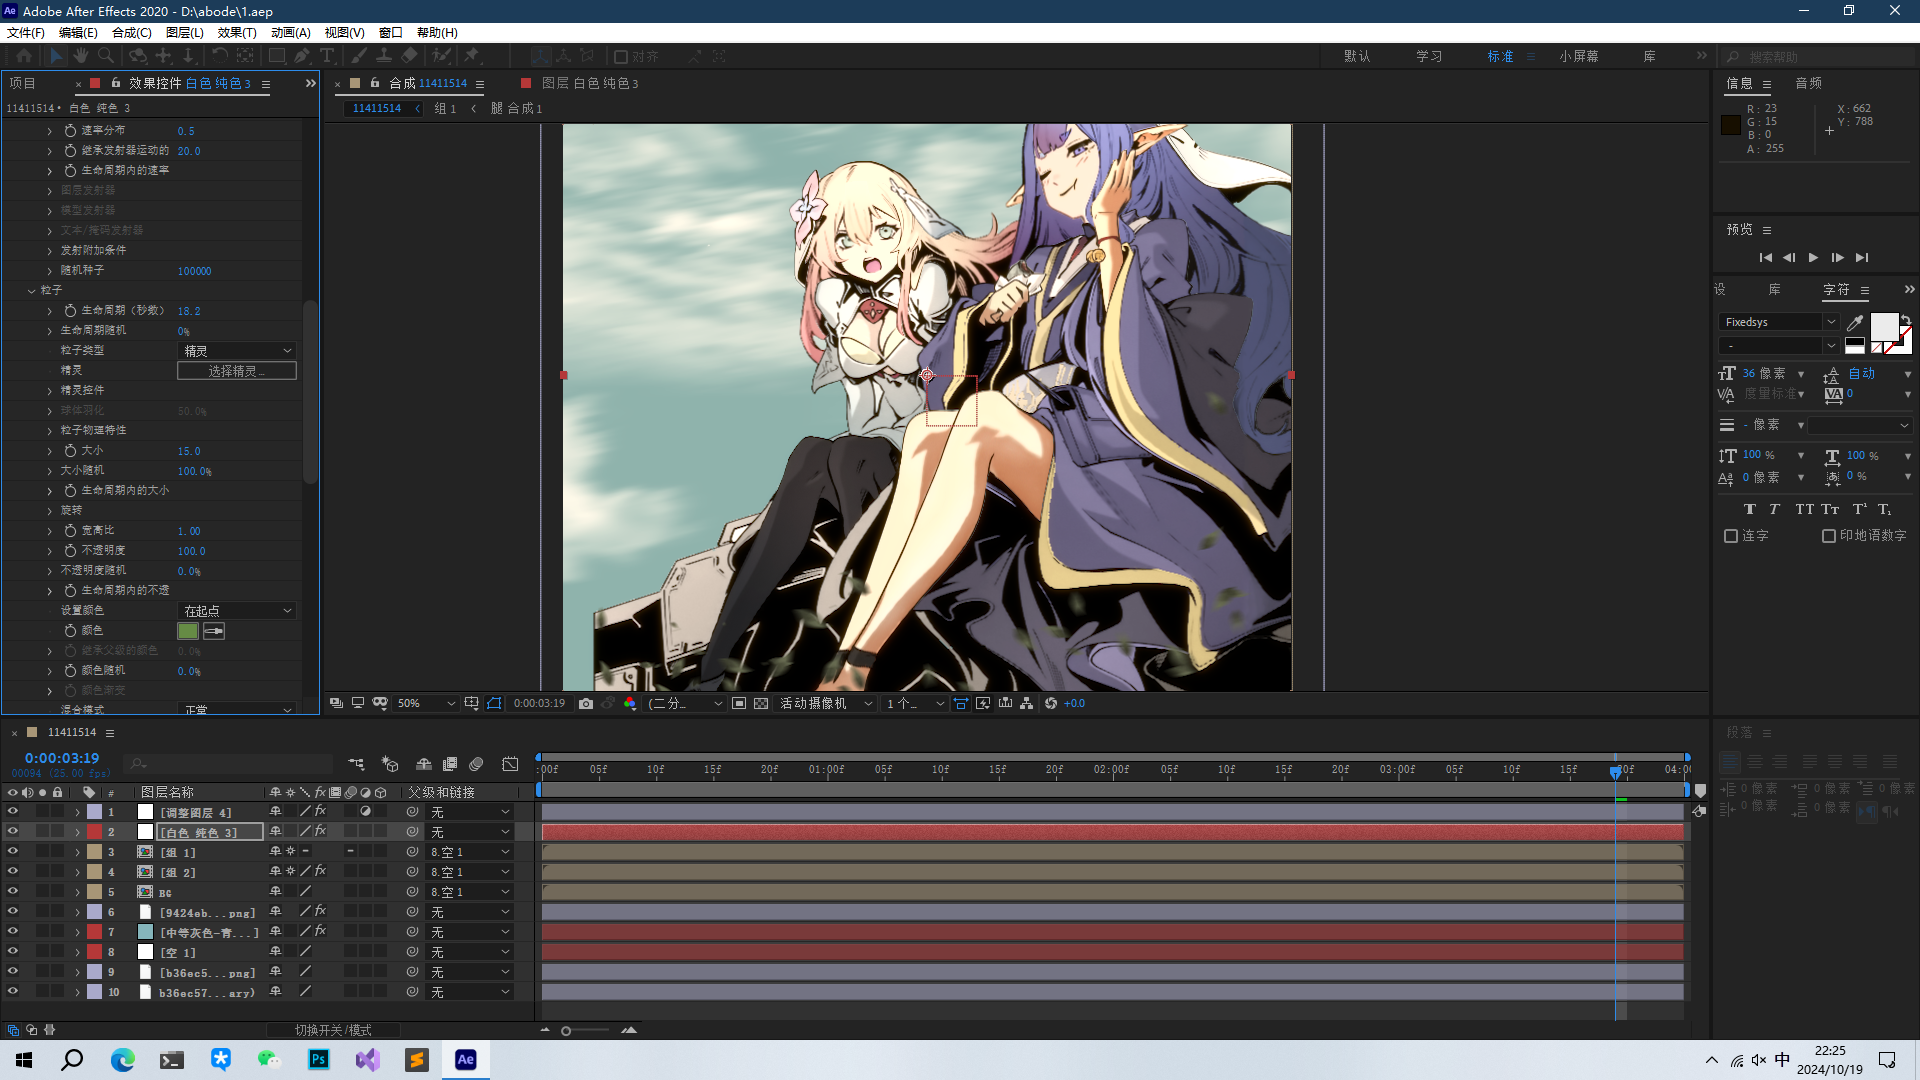The image size is (1920, 1080).
Task: Click the green 颜色 color swatch
Action: tap(188, 631)
